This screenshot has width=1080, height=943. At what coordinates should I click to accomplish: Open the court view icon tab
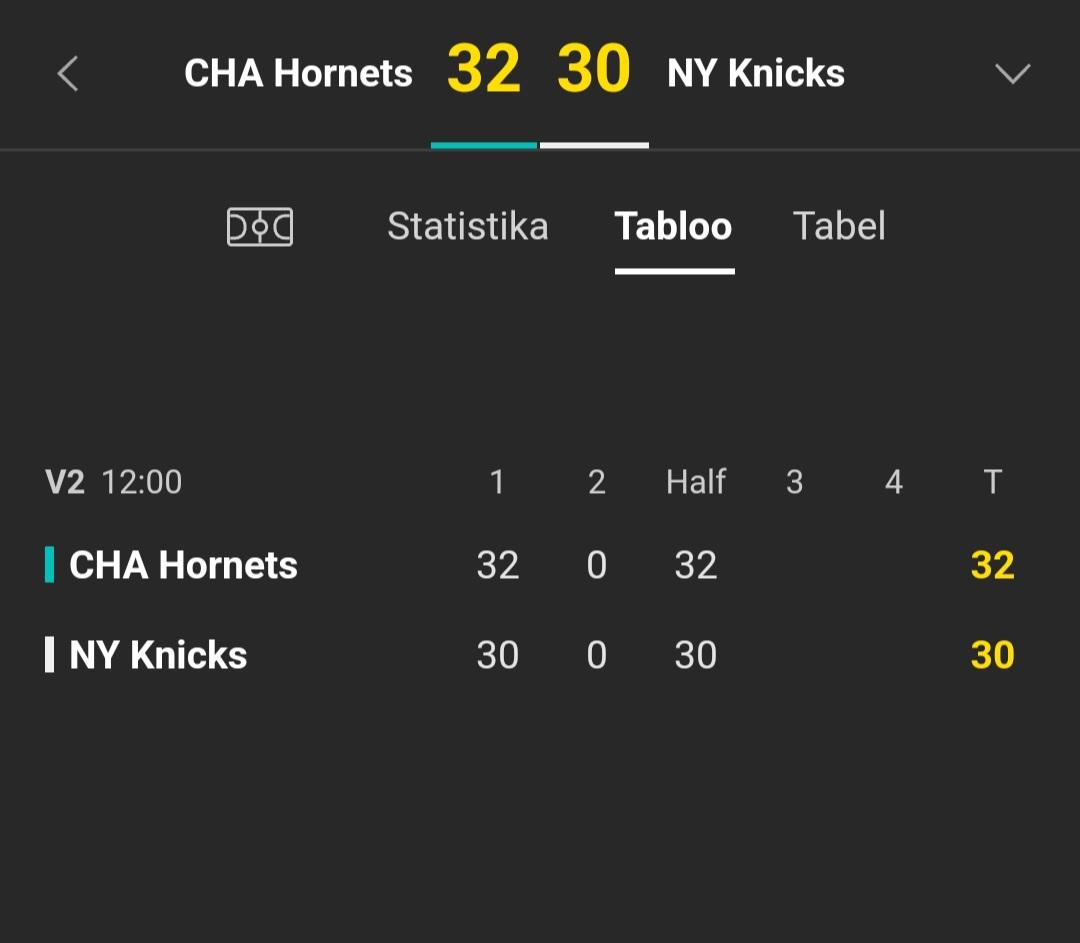(x=260, y=227)
